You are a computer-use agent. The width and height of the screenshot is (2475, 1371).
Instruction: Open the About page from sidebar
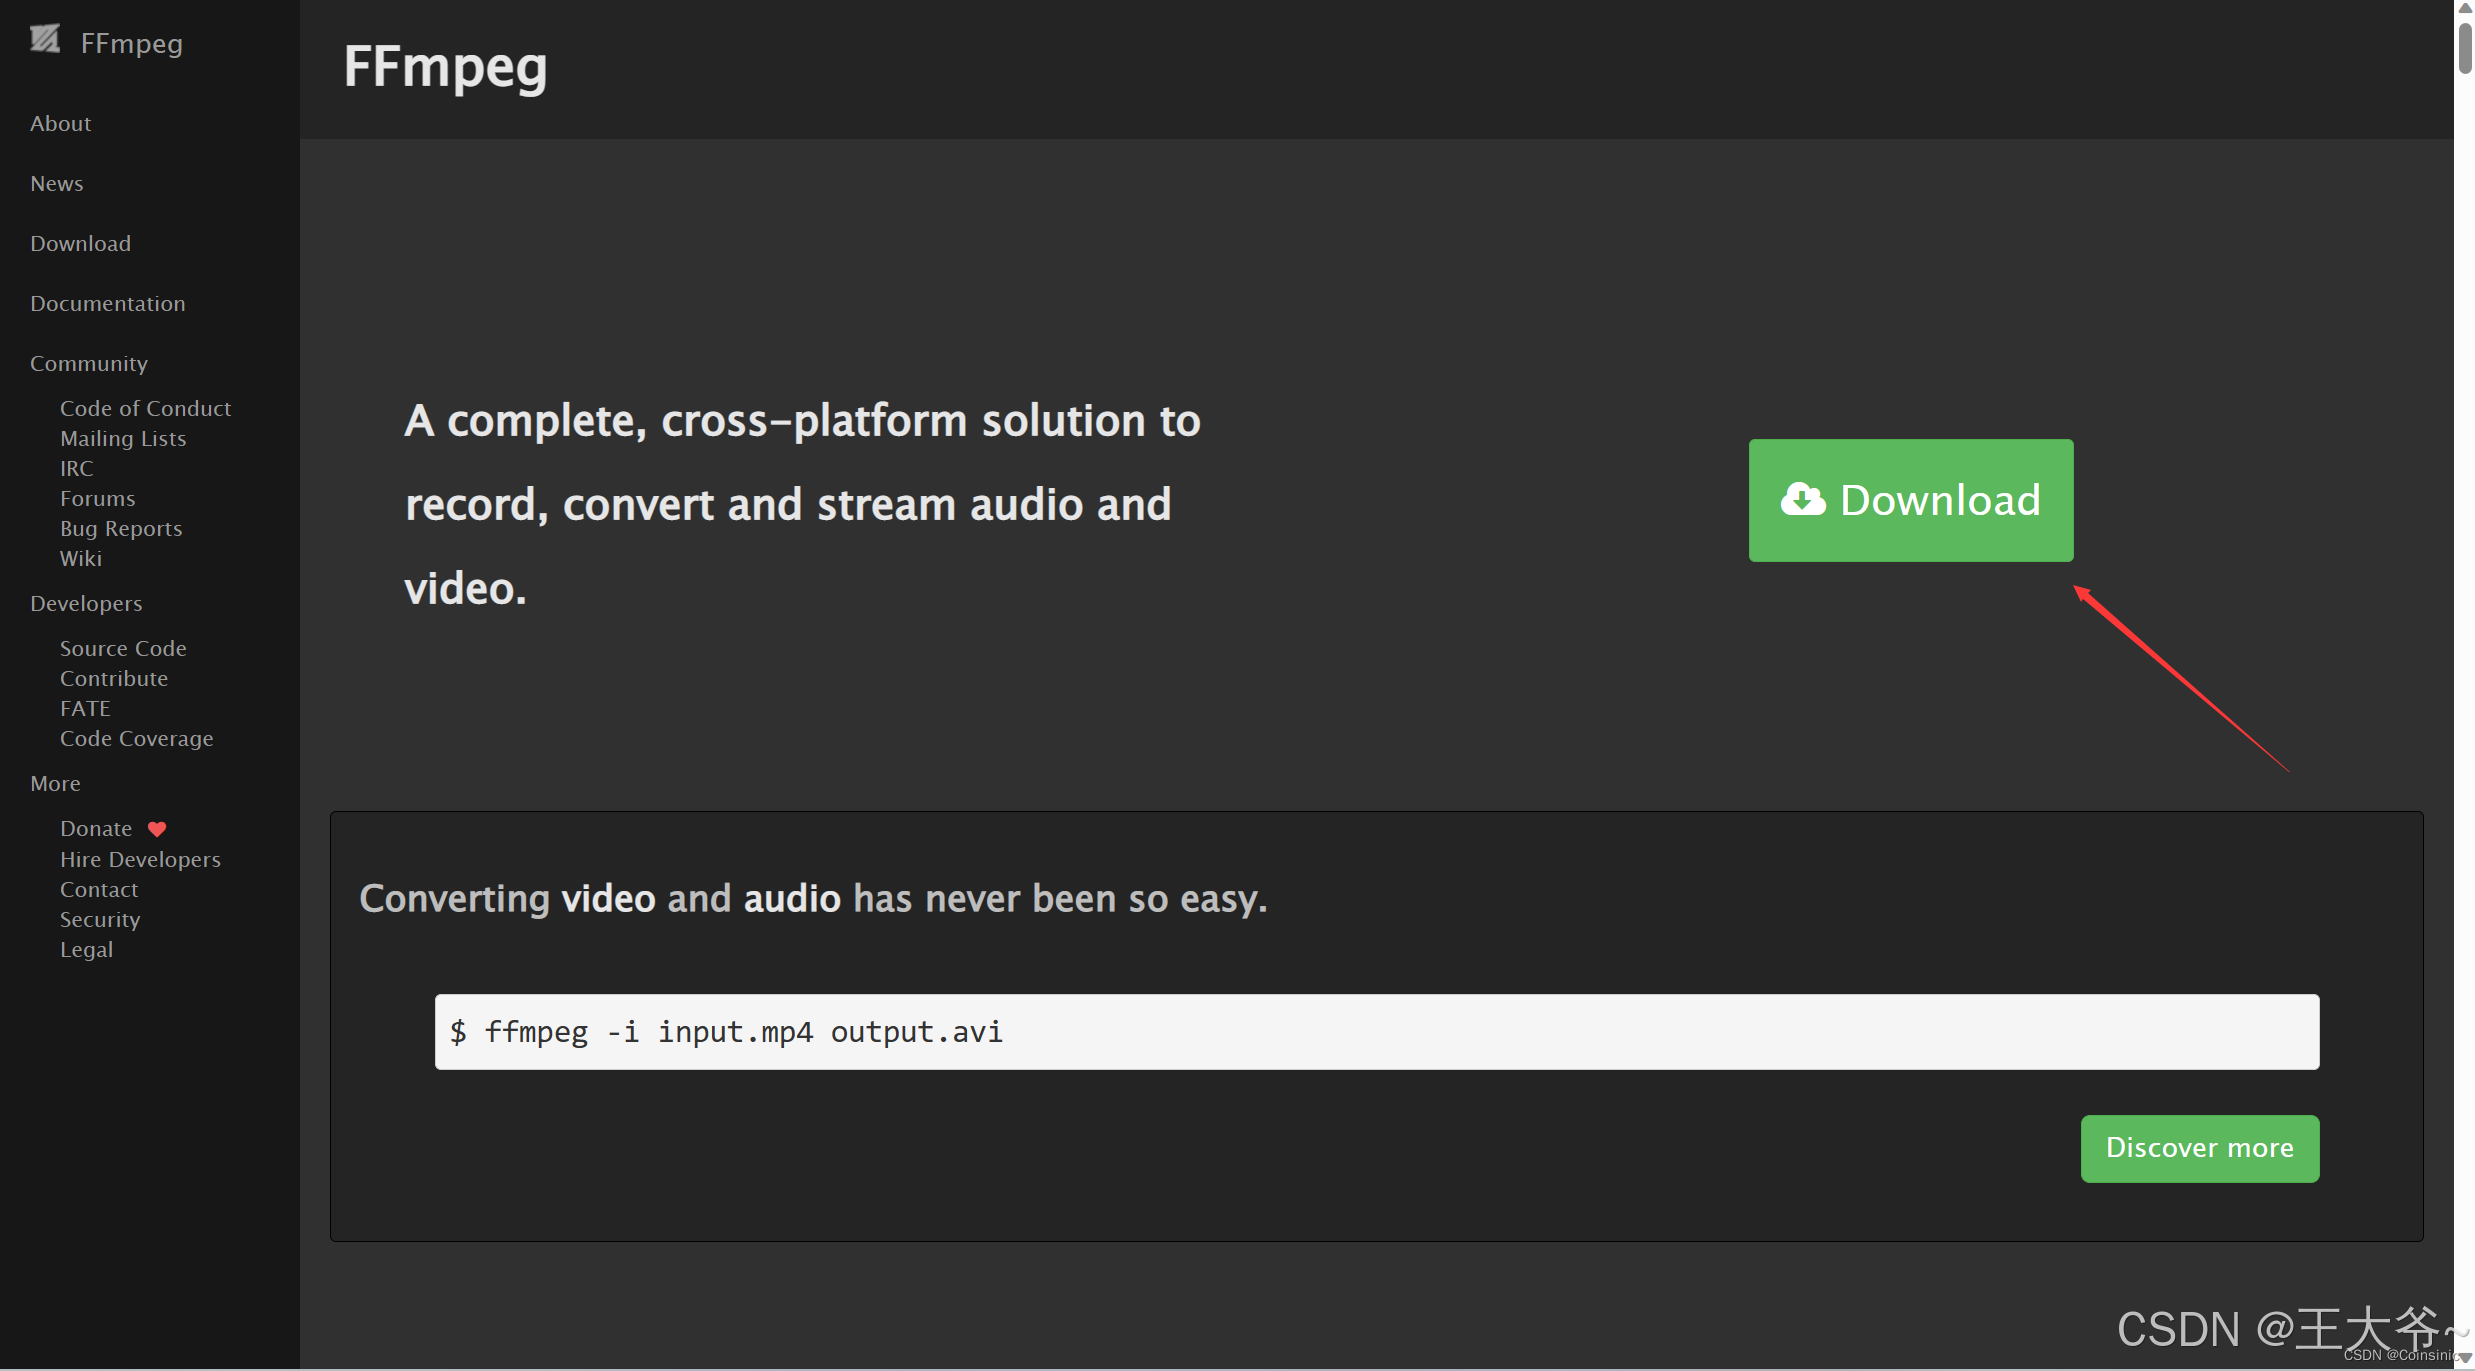coord(60,124)
